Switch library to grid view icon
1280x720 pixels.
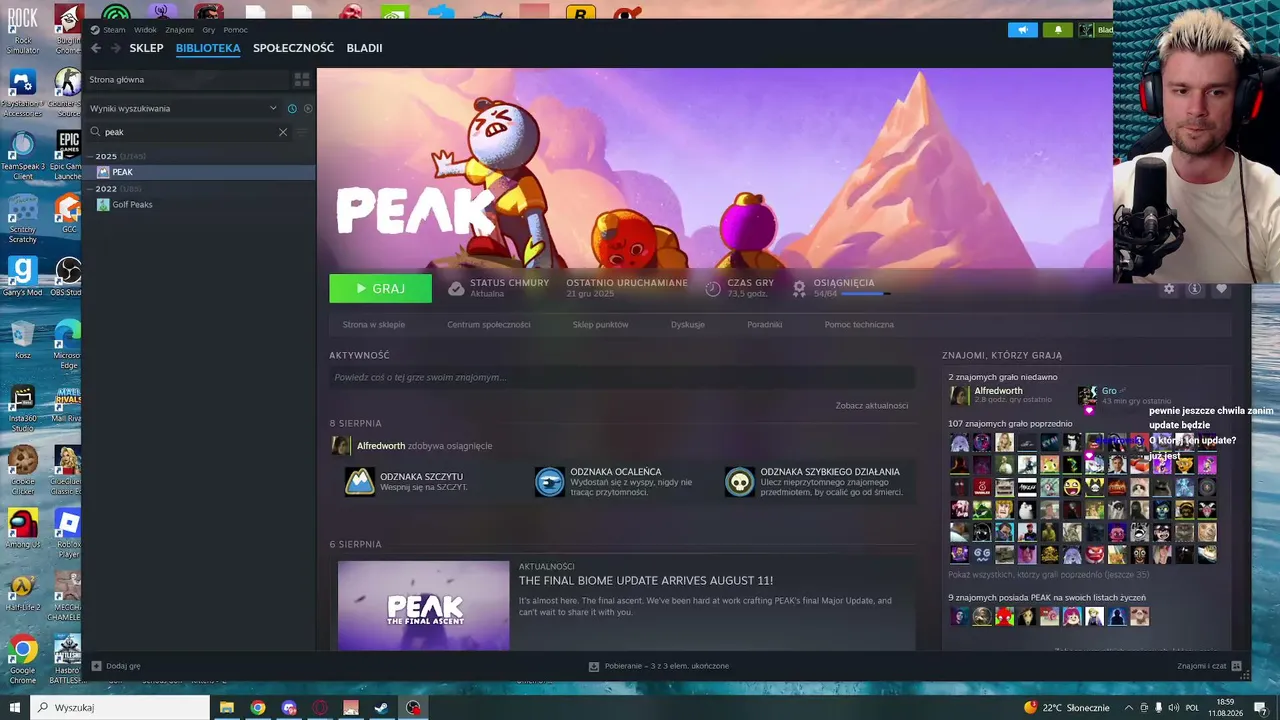(x=301, y=79)
